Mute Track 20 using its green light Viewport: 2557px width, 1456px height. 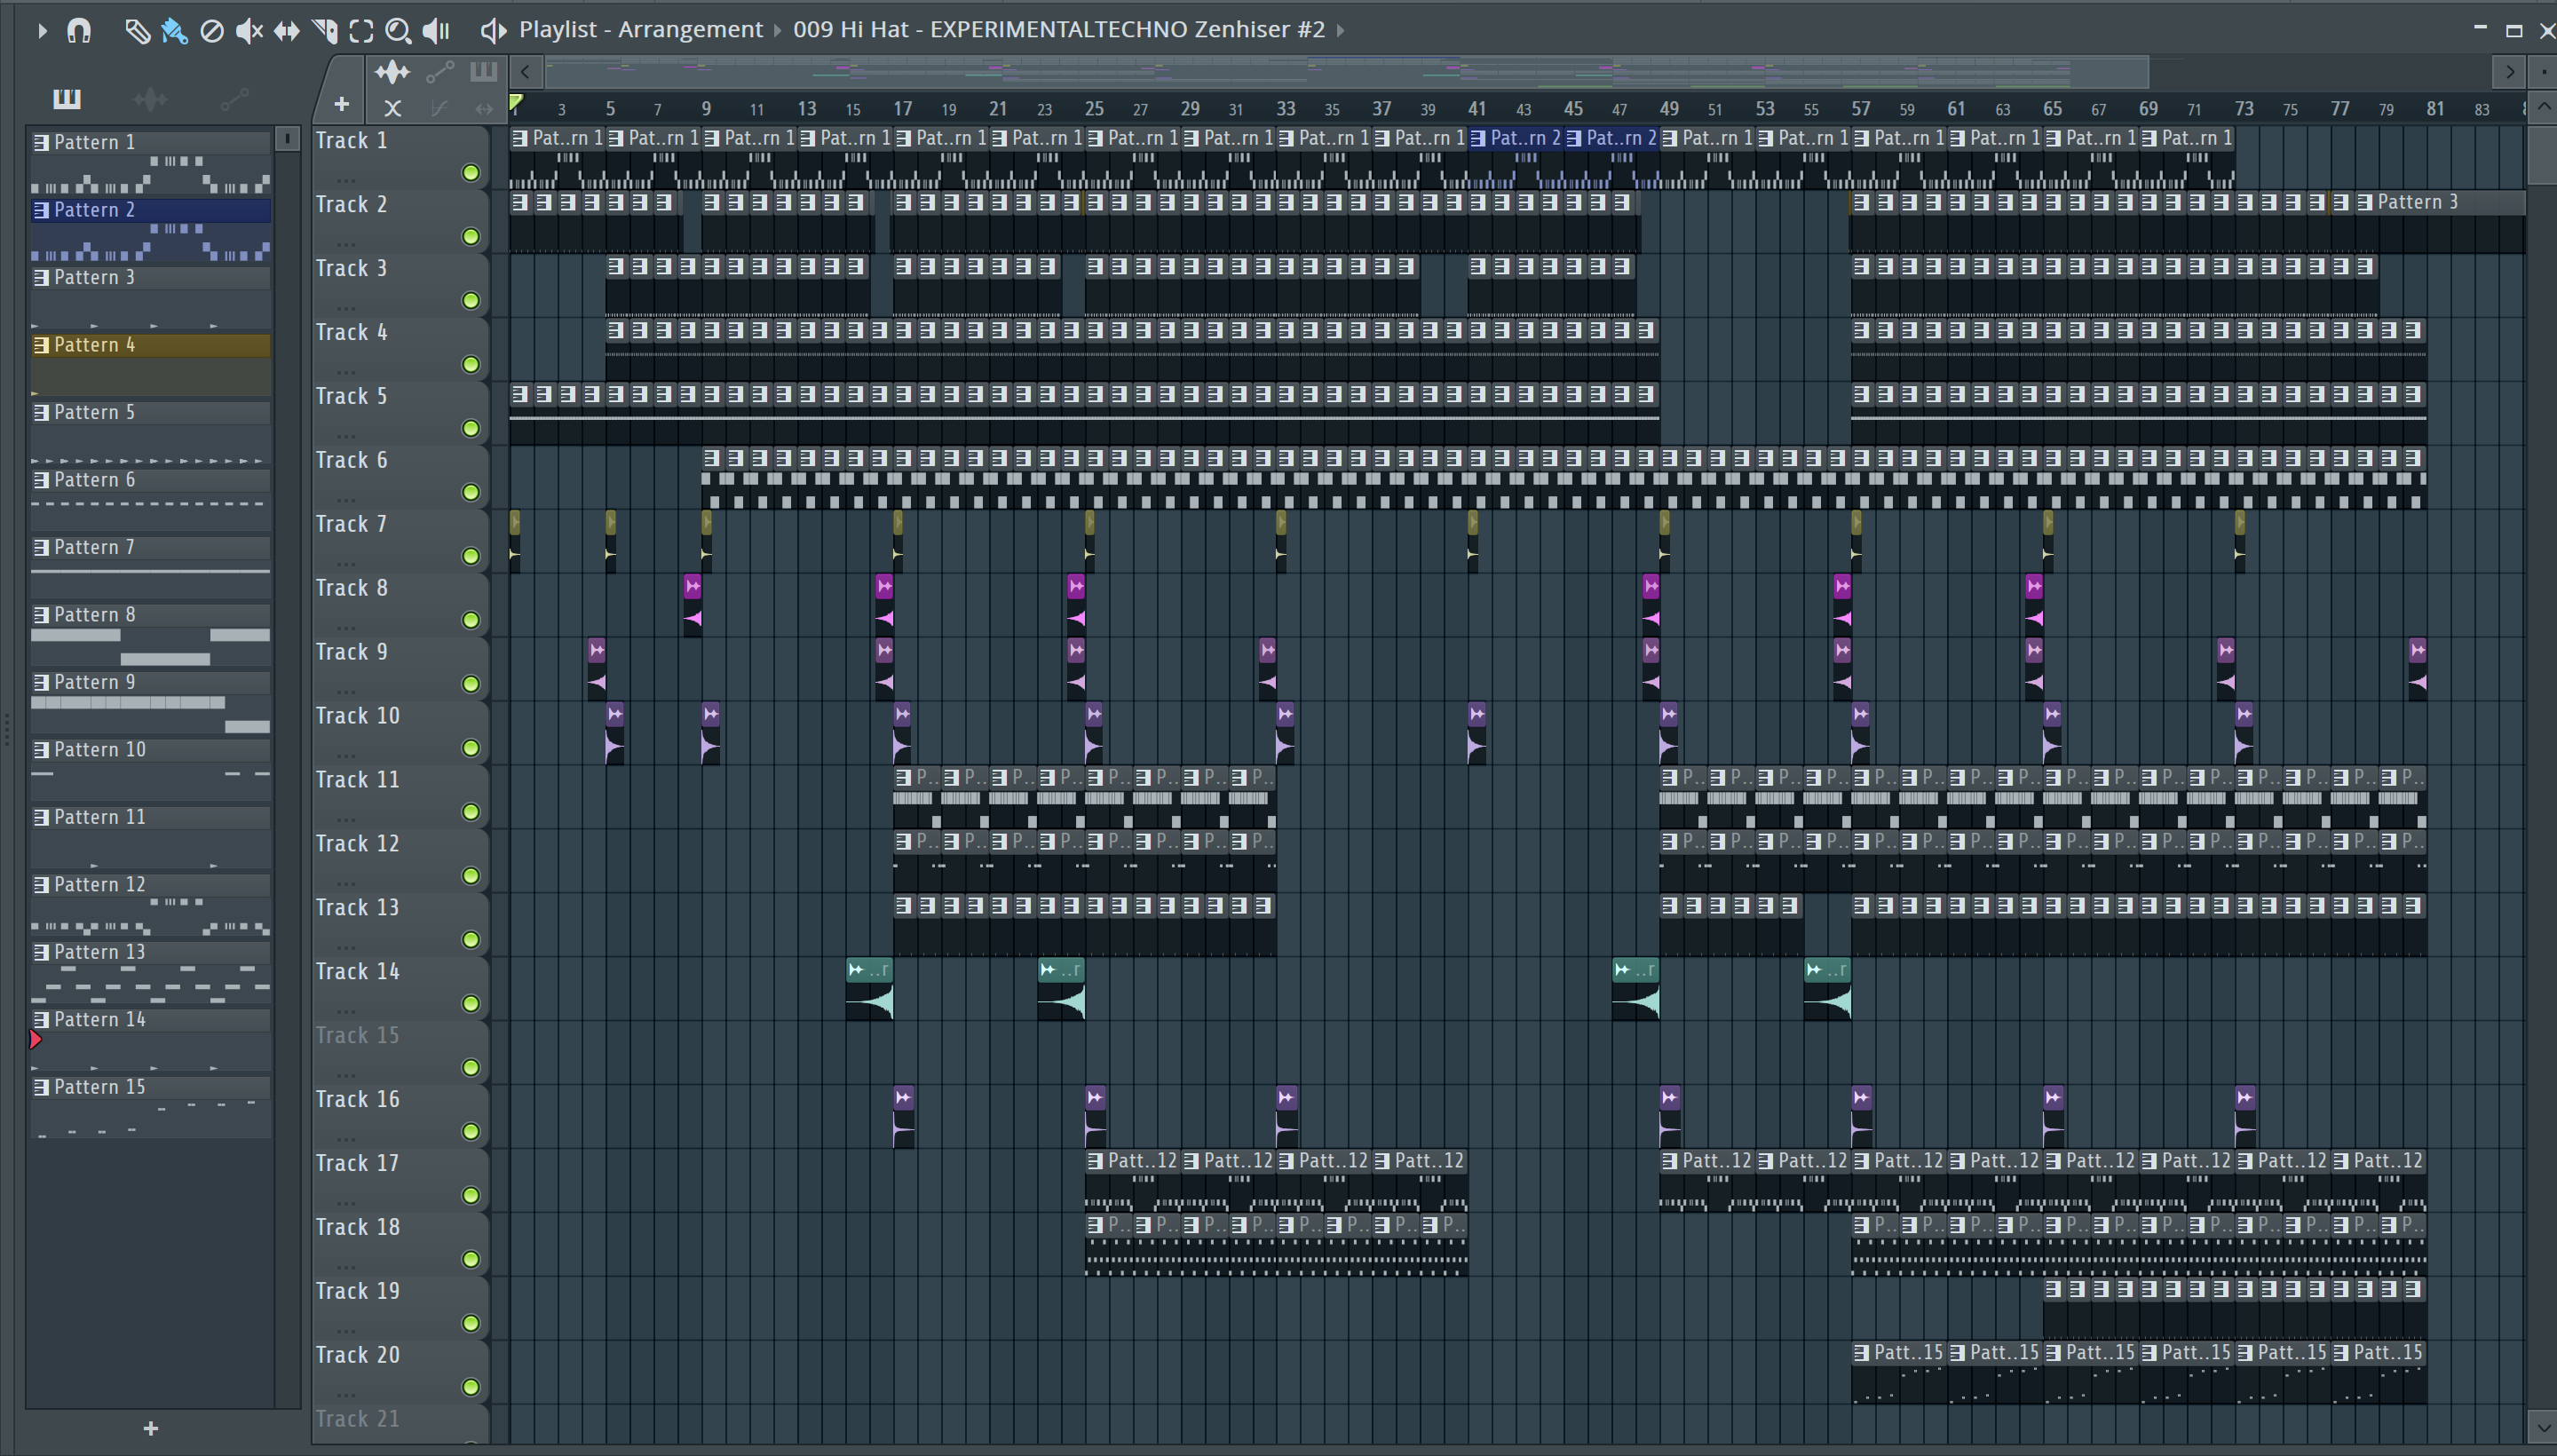pos(470,1388)
